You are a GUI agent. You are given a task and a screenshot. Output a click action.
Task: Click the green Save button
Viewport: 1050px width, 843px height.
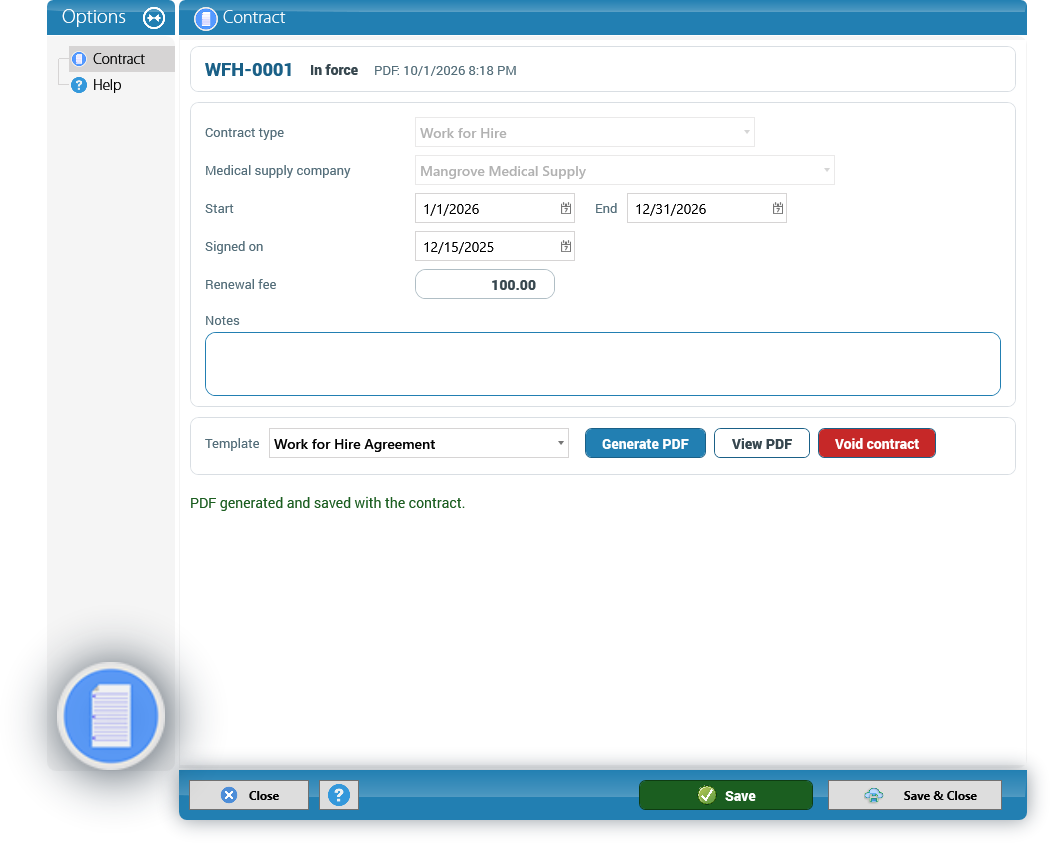pos(726,795)
